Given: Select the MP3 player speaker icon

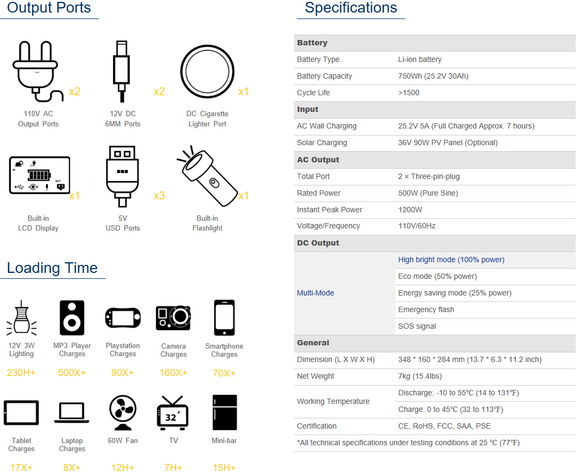Looking at the screenshot, I should (x=72, y=318).
